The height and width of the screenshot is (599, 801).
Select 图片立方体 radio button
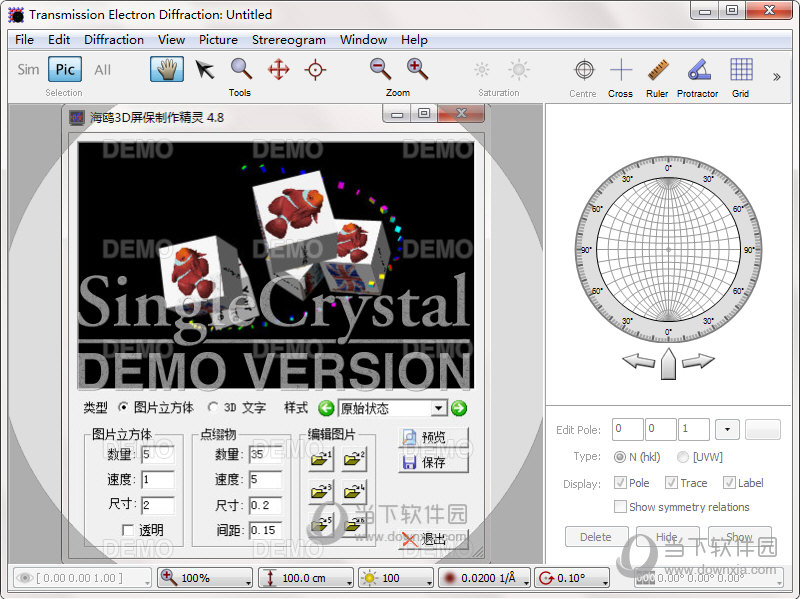[x=123, y=408]
